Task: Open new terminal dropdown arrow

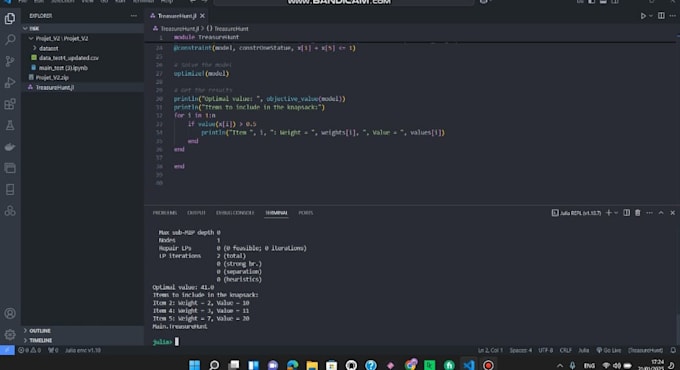Action: 616,213
